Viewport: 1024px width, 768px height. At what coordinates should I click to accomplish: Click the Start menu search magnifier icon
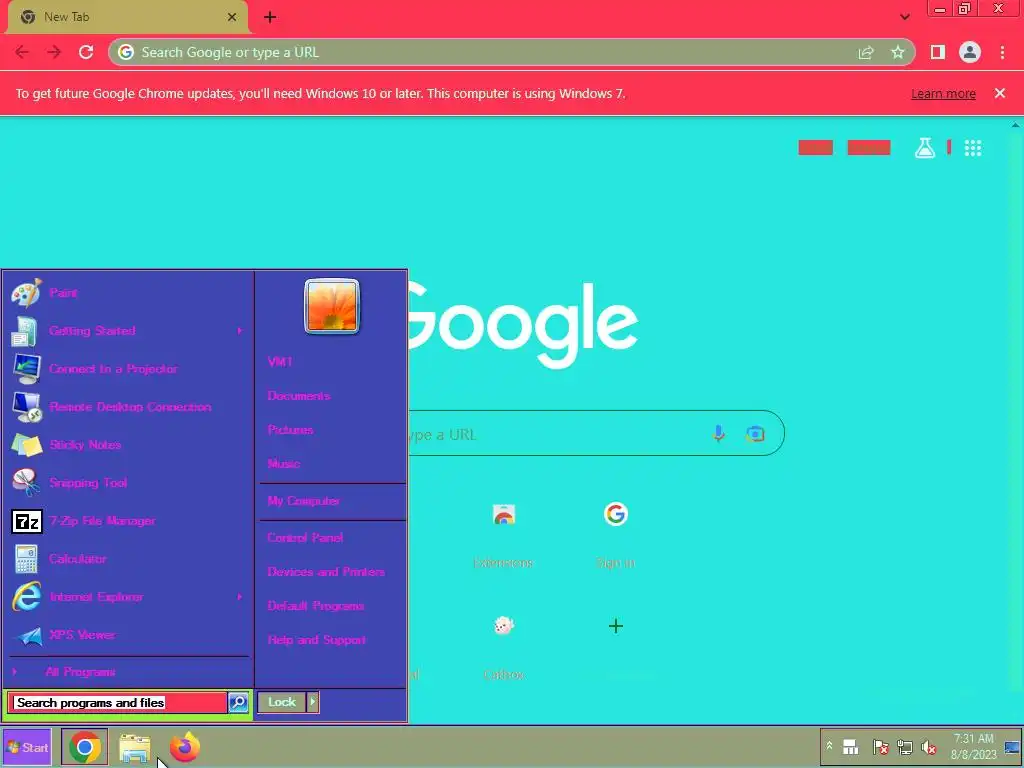pos(238,703)
